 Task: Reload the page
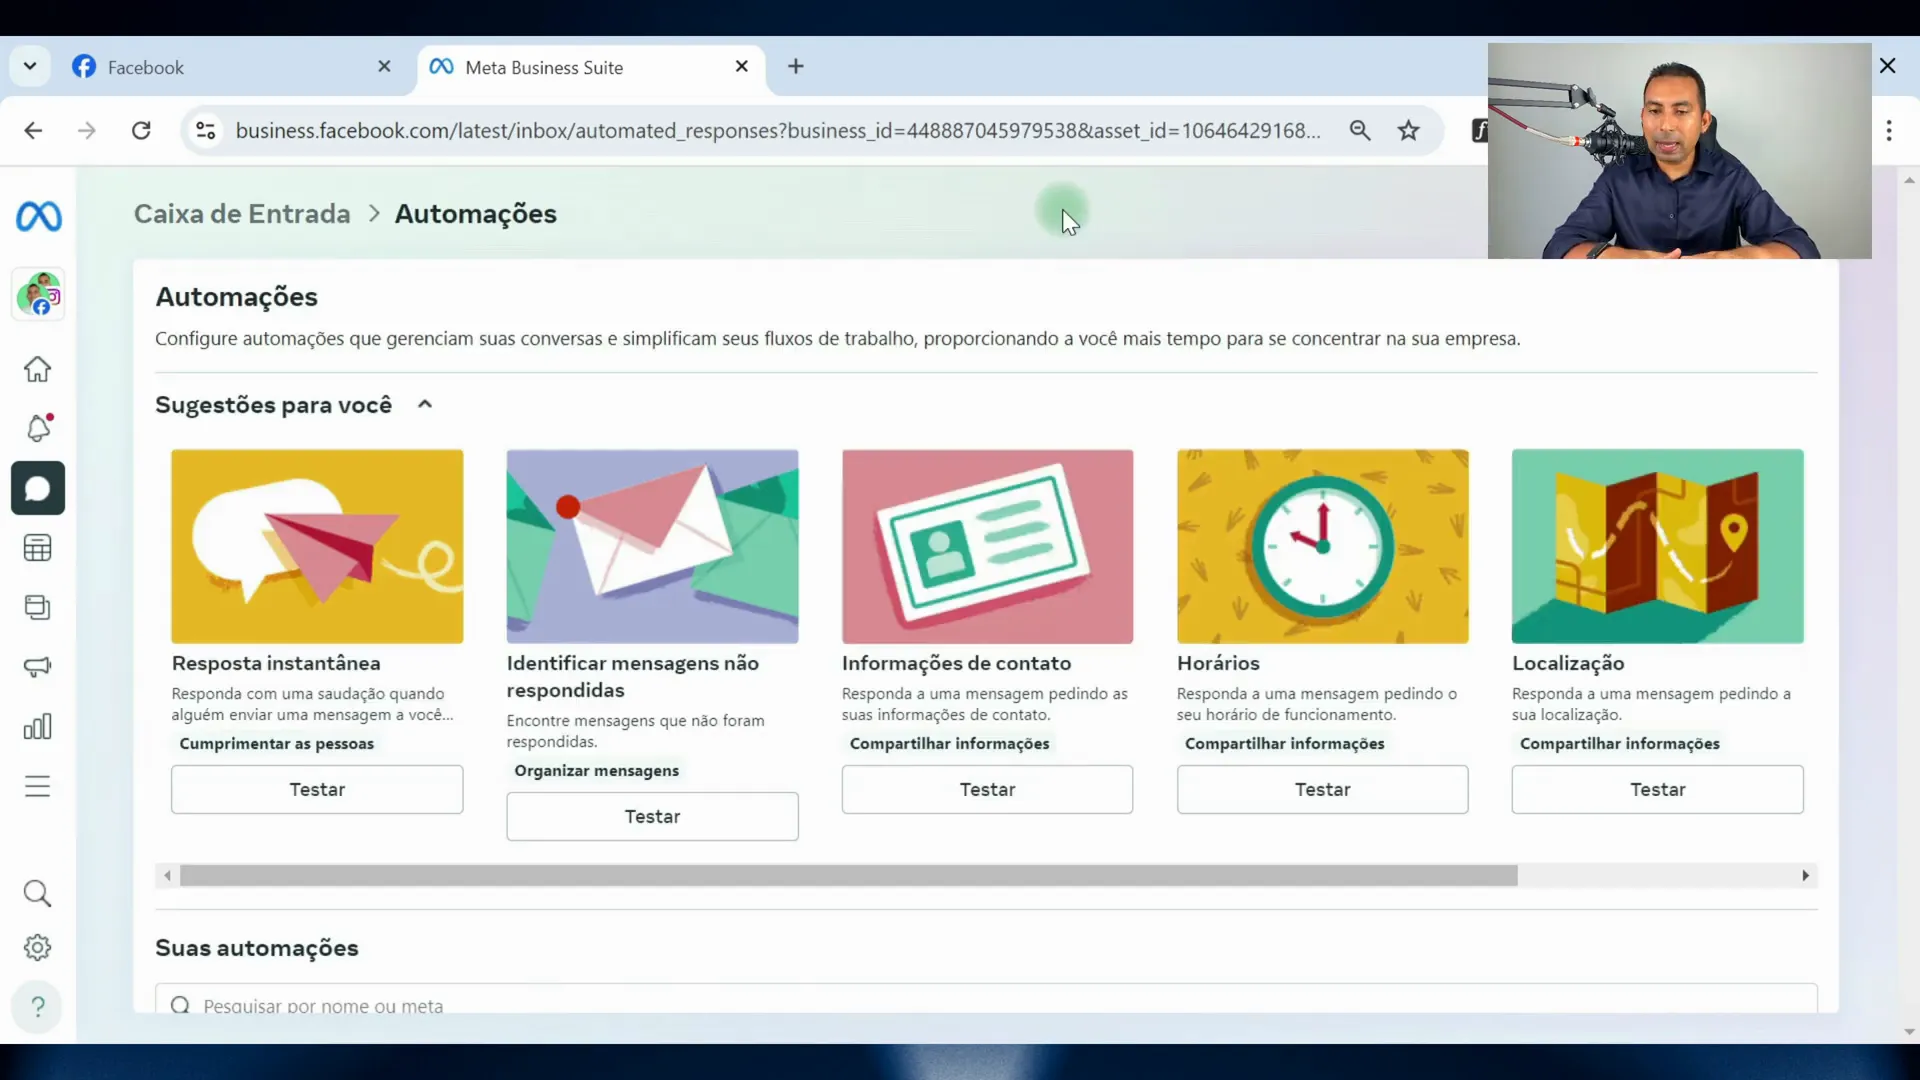pyautogui.click(x=141, y=130)
